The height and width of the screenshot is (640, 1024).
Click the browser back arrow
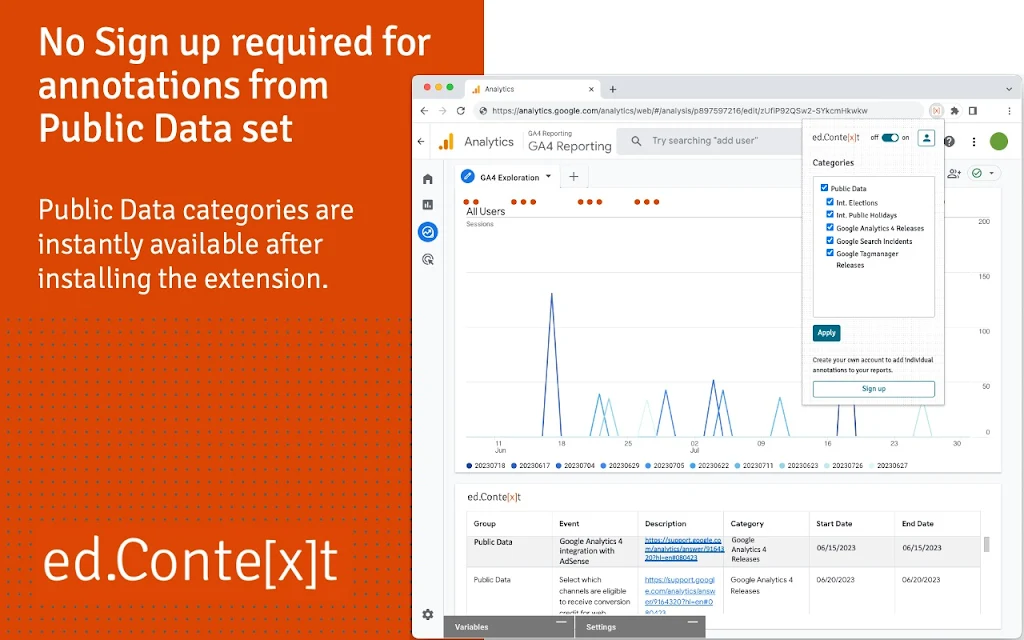(424, 111)
